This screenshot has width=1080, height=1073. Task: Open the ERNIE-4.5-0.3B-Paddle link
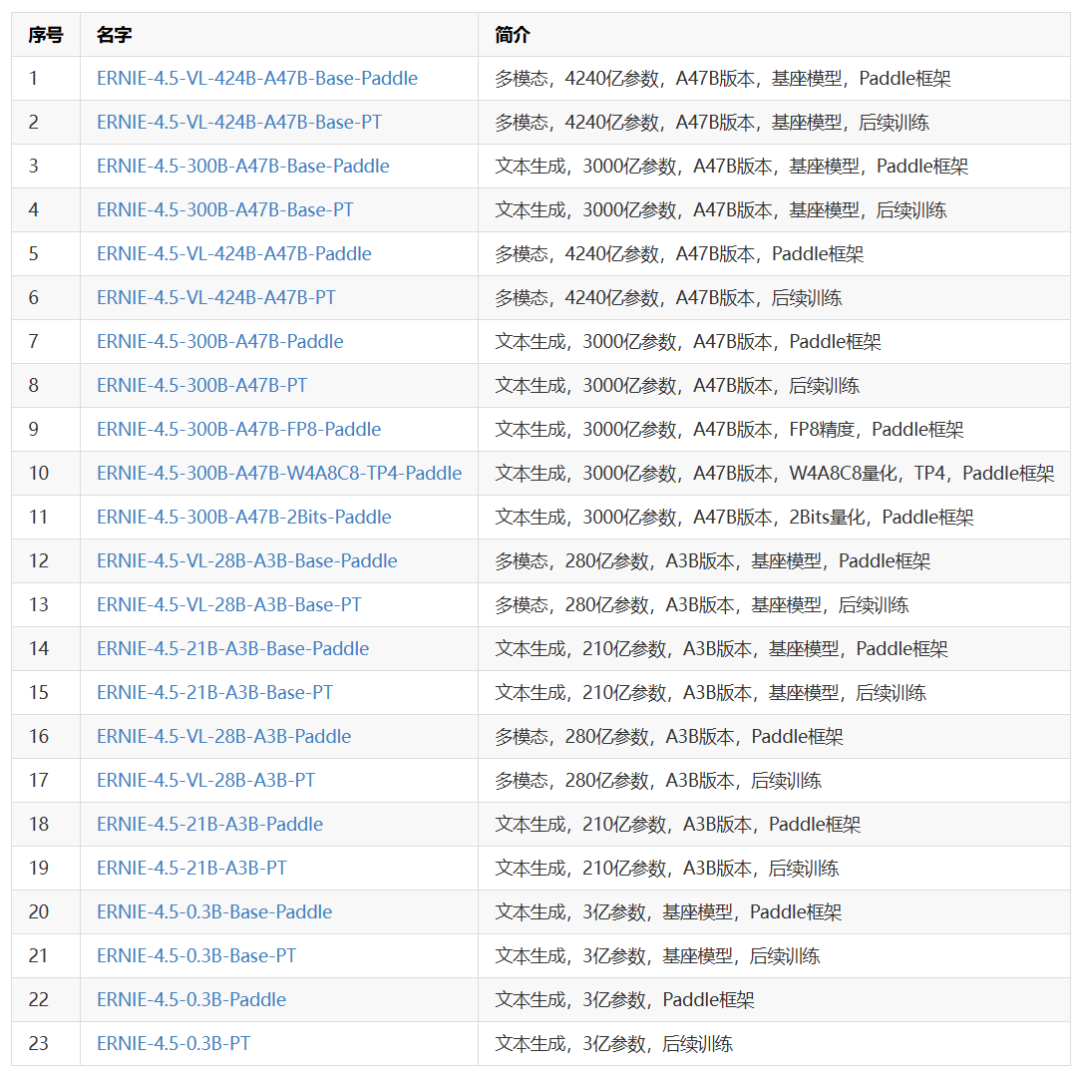click(x=191, y=1000)
